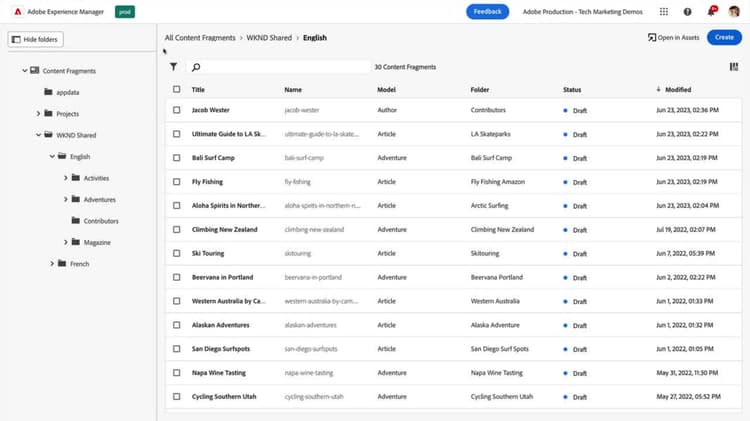Check the Ultimate Guide to LA row checkbox
The height and width of the screenshot is (421, 750).
(176, 134)
